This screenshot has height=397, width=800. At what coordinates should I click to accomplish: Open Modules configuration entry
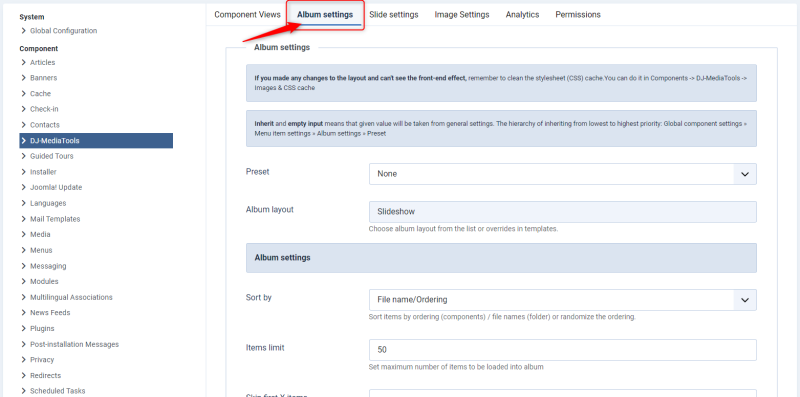(44, 281)
